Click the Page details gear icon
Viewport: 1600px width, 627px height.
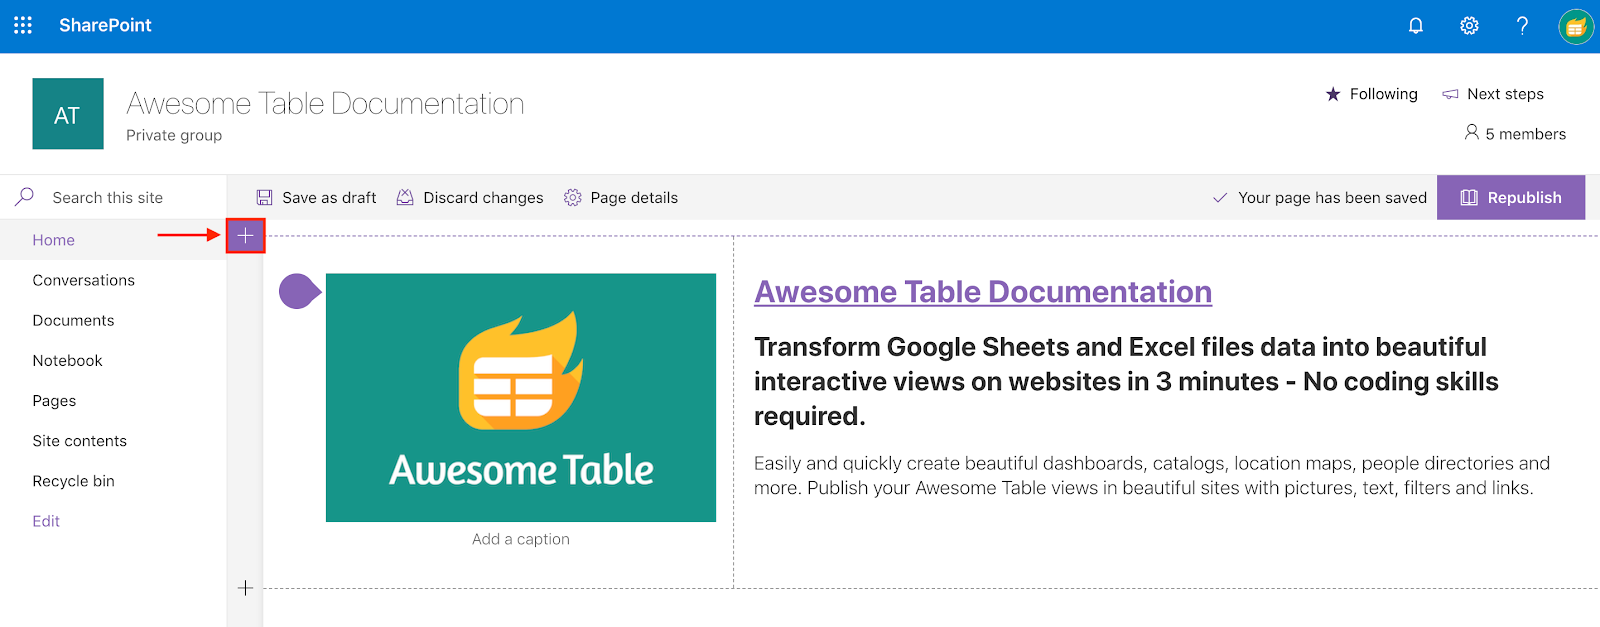click(572, 198)
